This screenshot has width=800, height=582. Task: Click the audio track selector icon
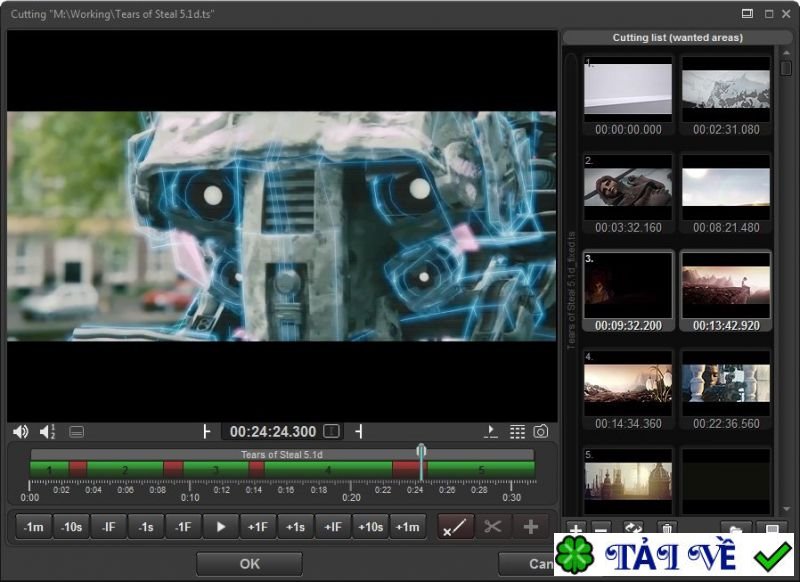47,432
